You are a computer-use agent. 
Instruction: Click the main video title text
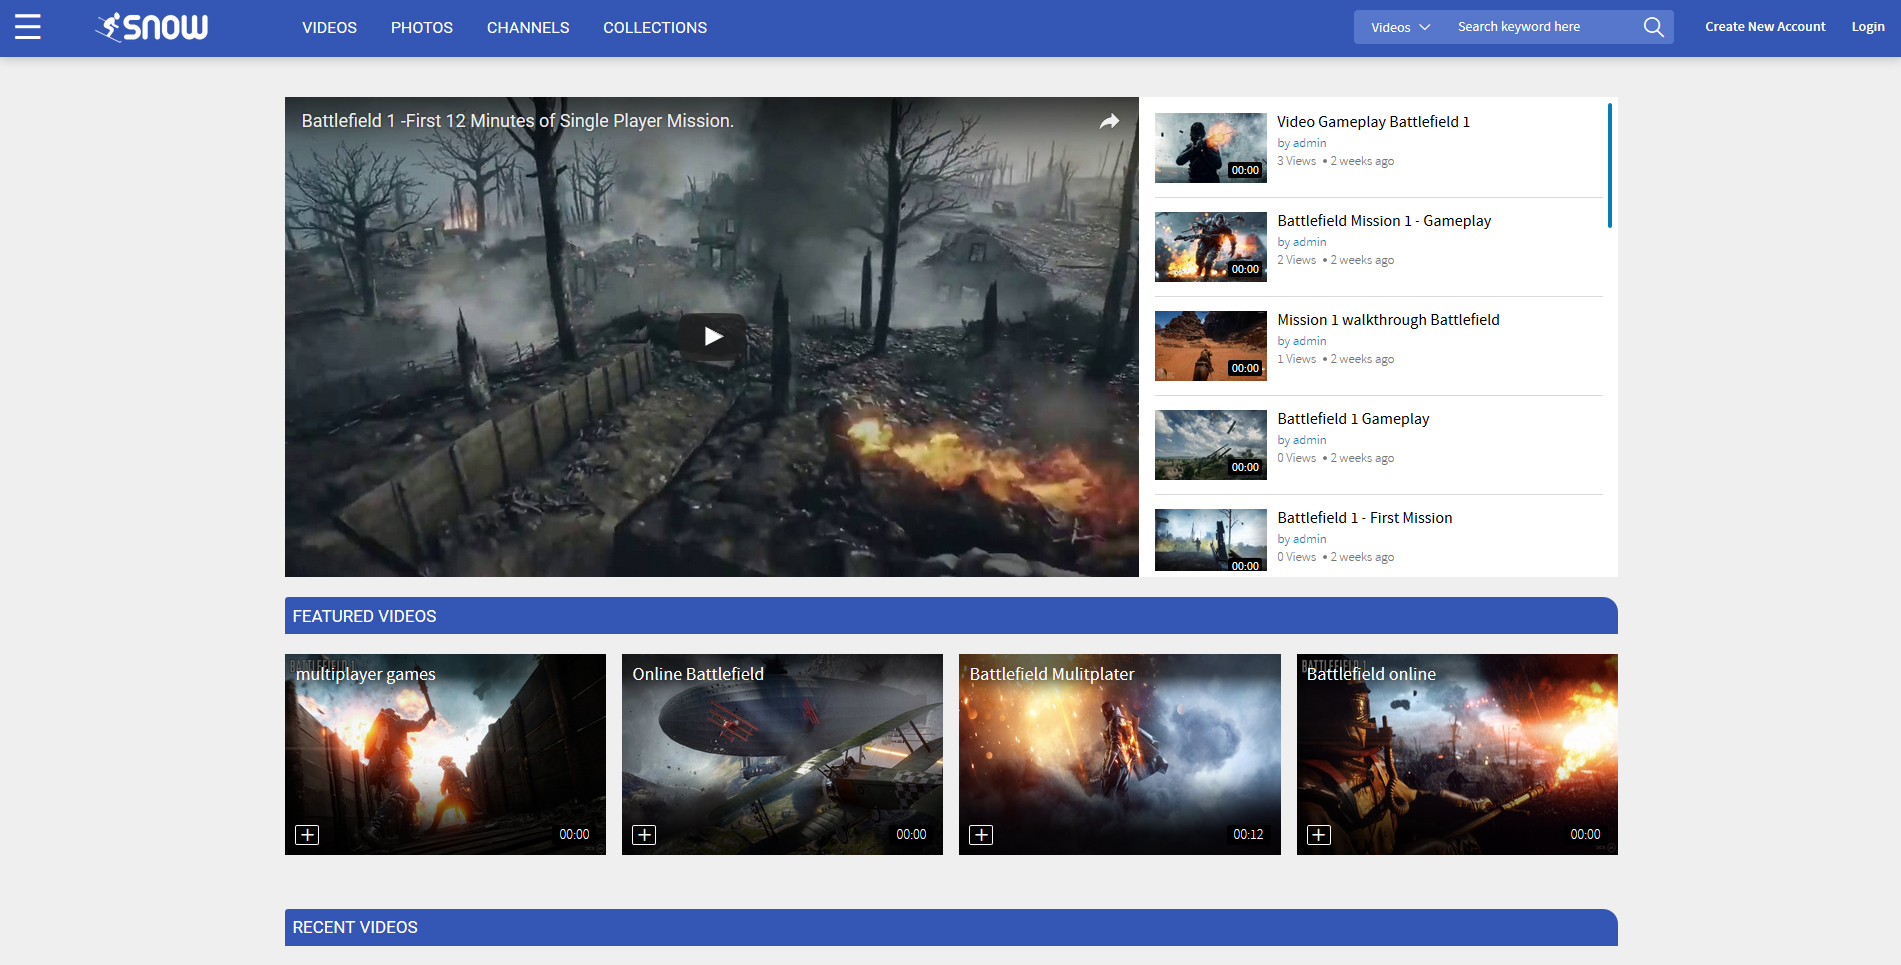click(518, 121)
